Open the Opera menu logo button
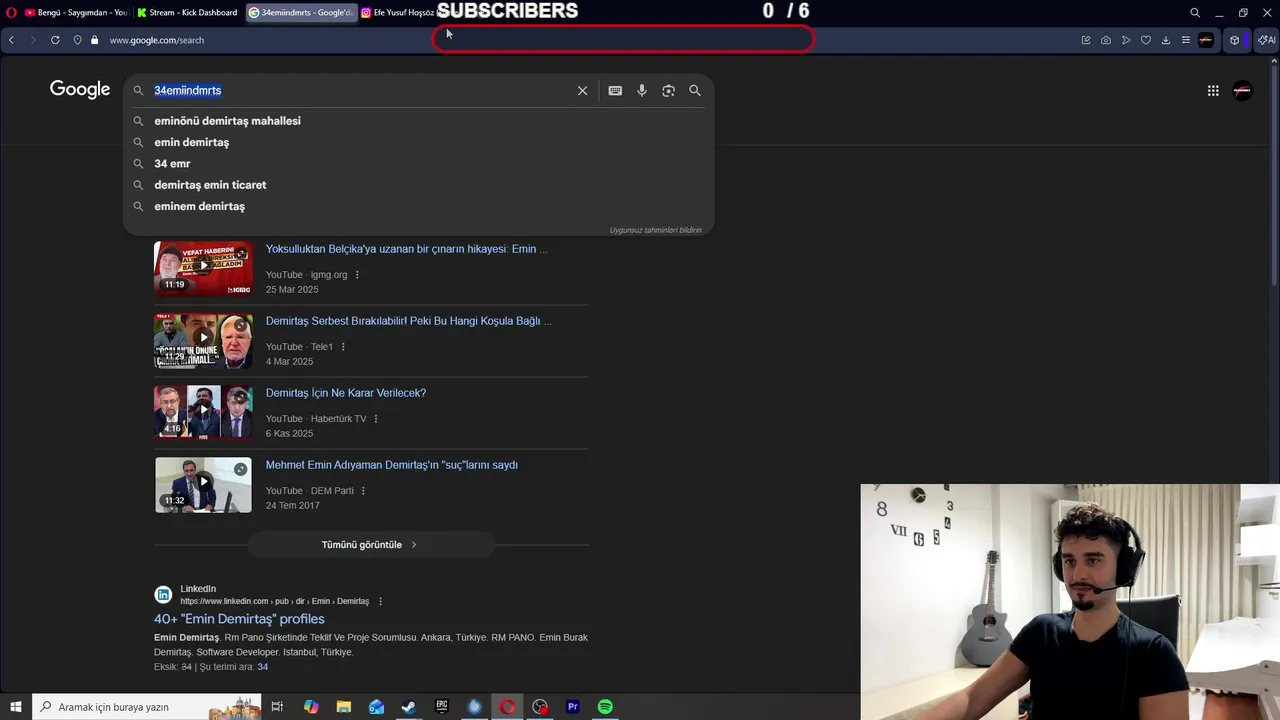Screen dimensions: 1280x720 [x=10, y=13]
